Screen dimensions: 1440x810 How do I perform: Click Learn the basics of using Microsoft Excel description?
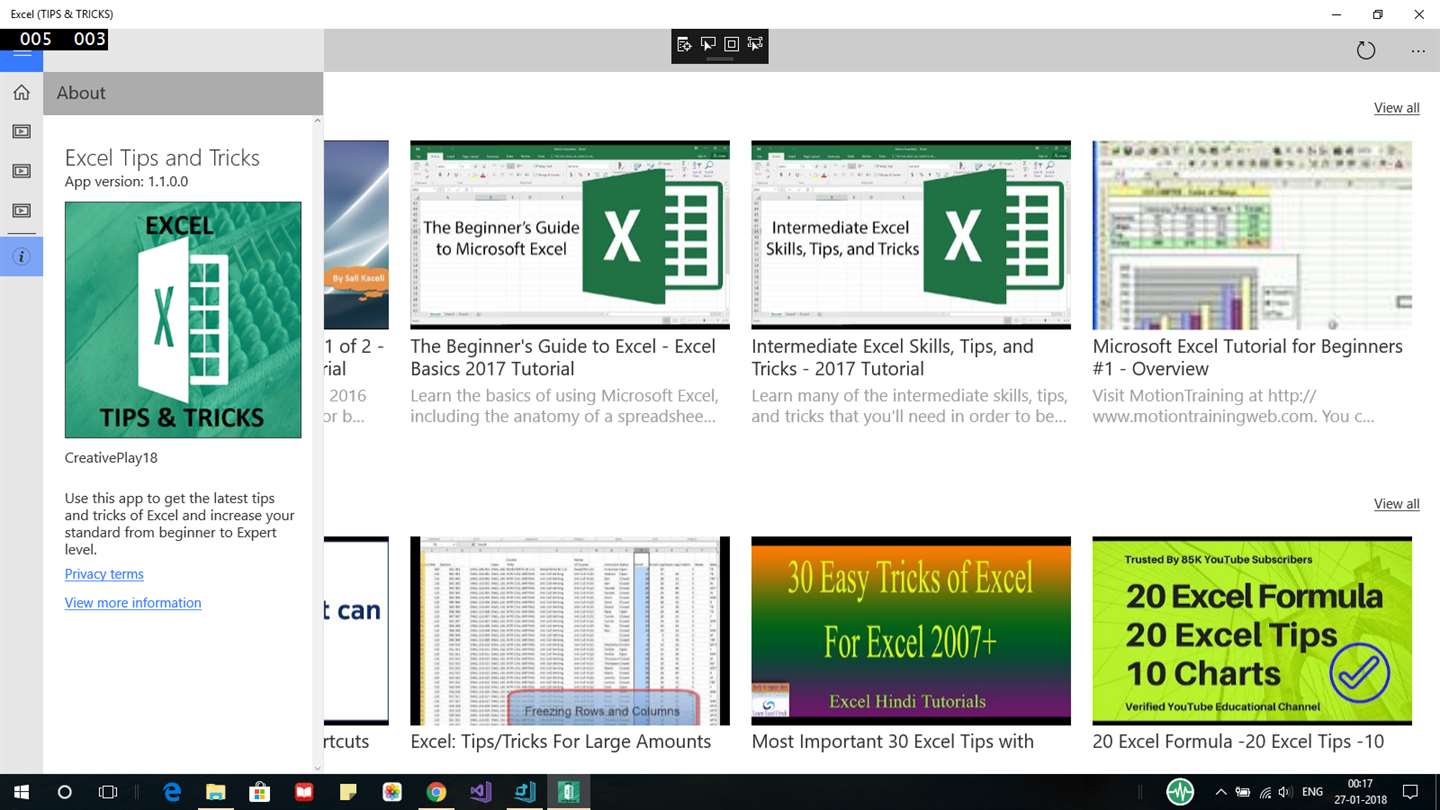(564, 406)
